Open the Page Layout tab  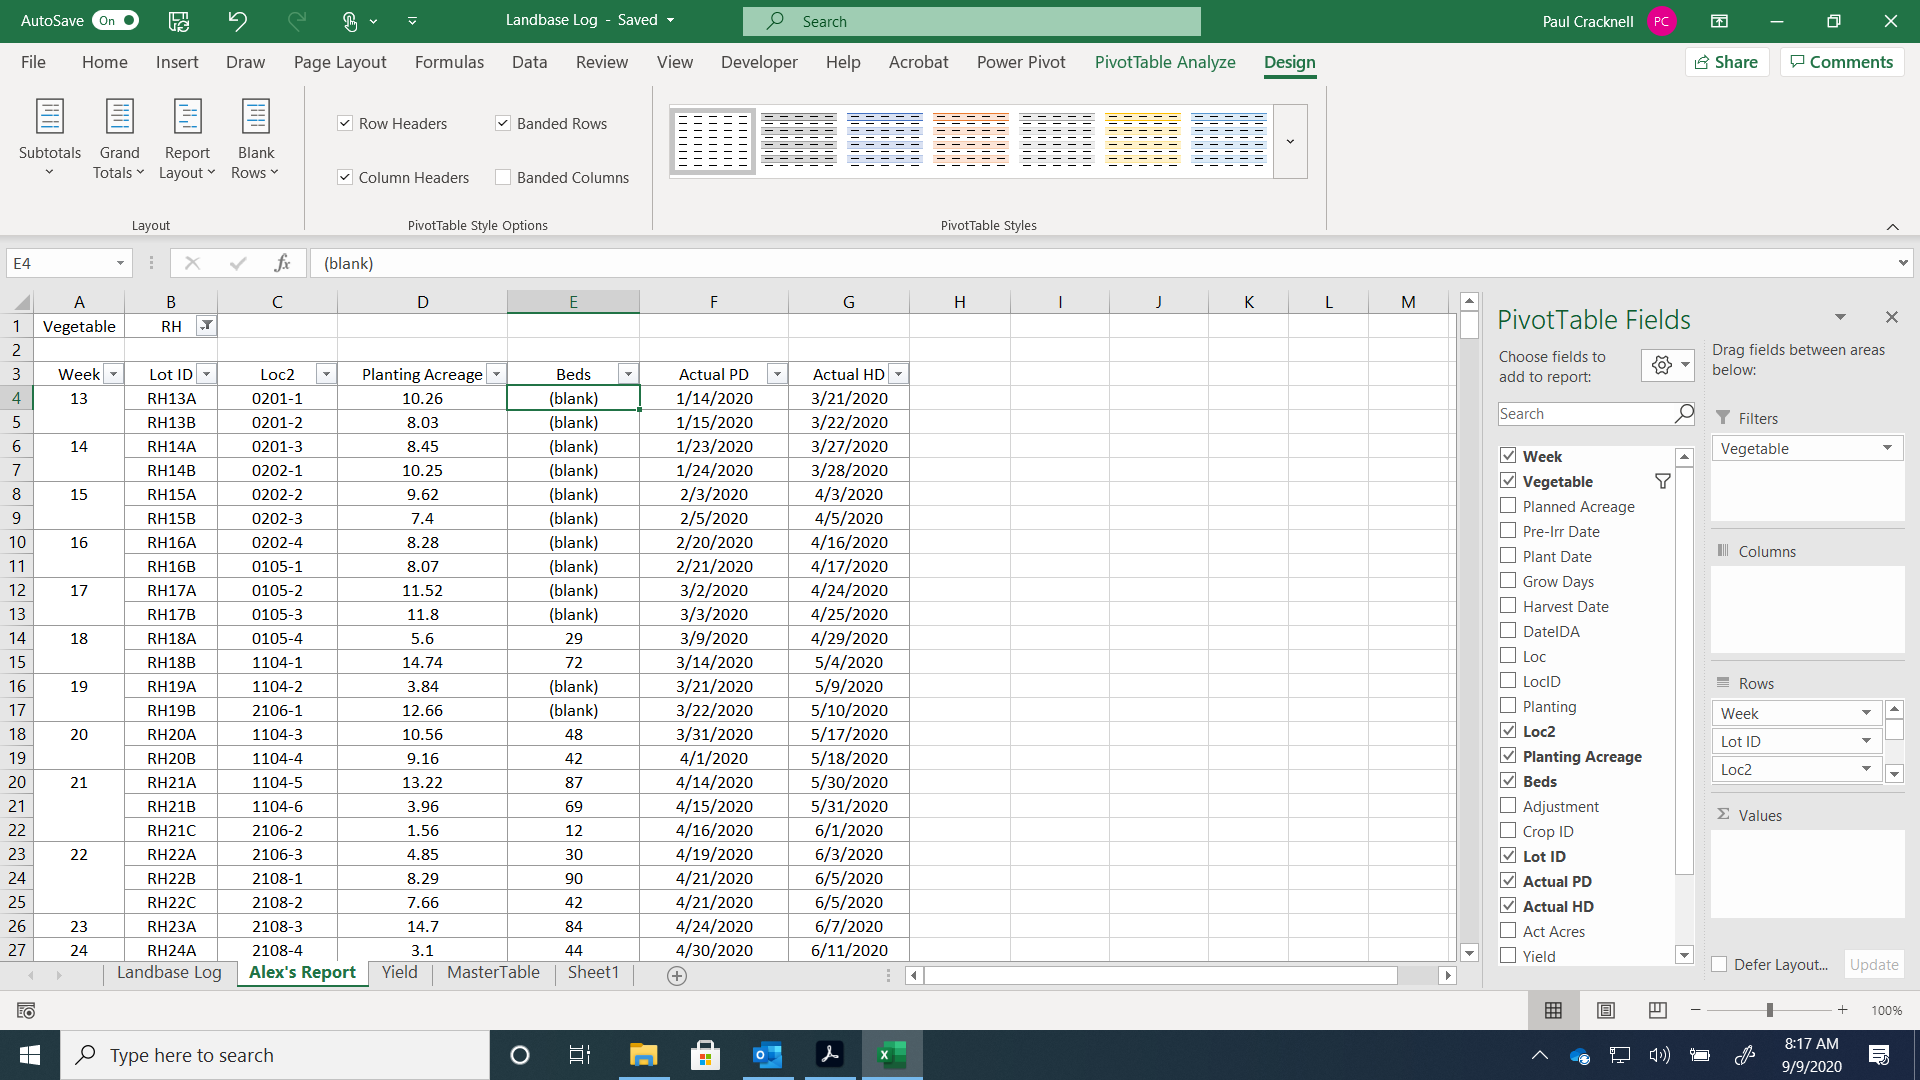coord(340,62)
